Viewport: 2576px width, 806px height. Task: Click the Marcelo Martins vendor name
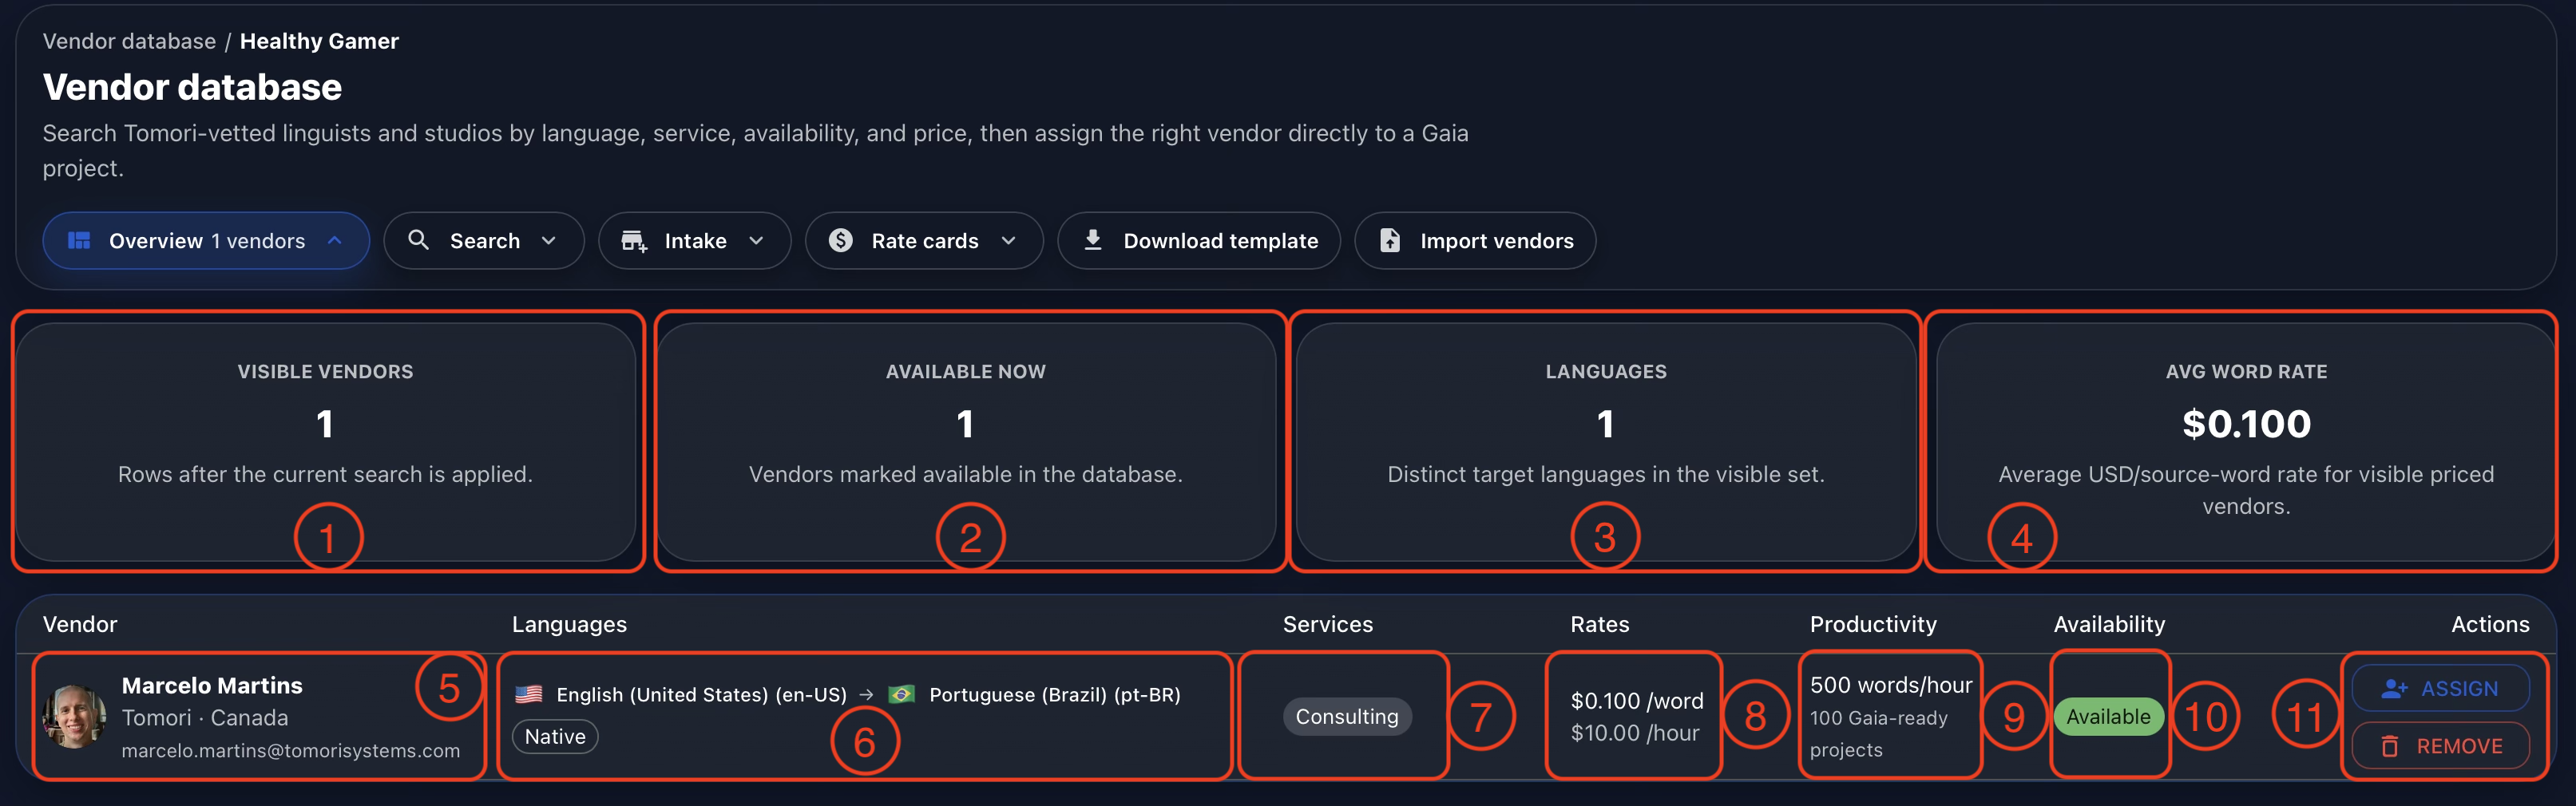tap(212, 686)
